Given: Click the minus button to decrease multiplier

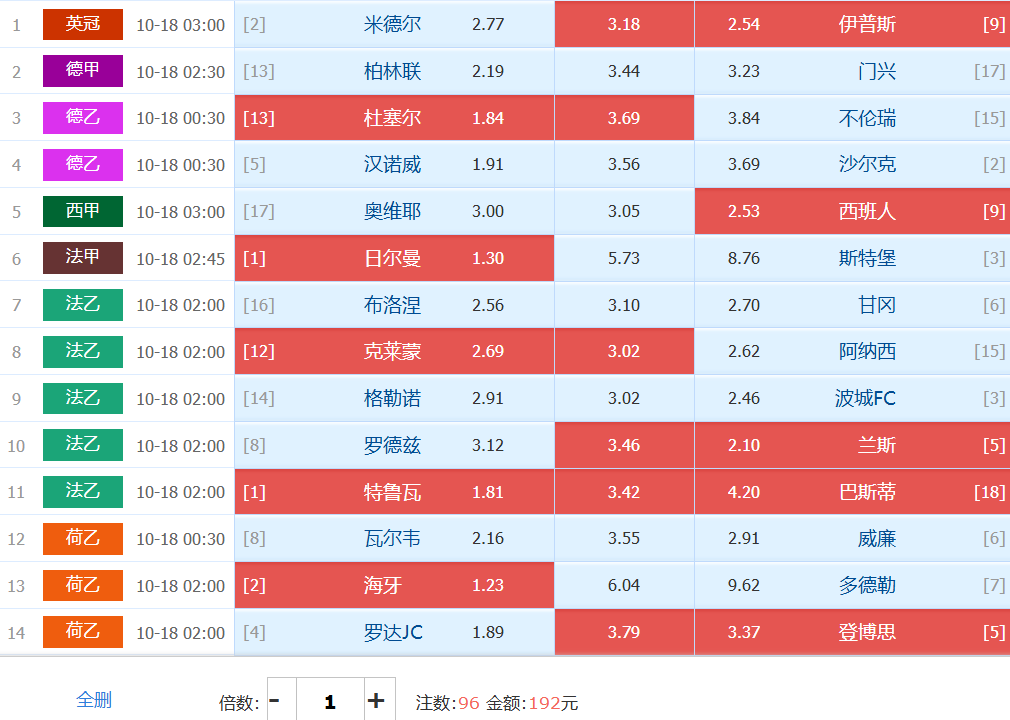Looking at the screenshot, I should coord(275,701).
